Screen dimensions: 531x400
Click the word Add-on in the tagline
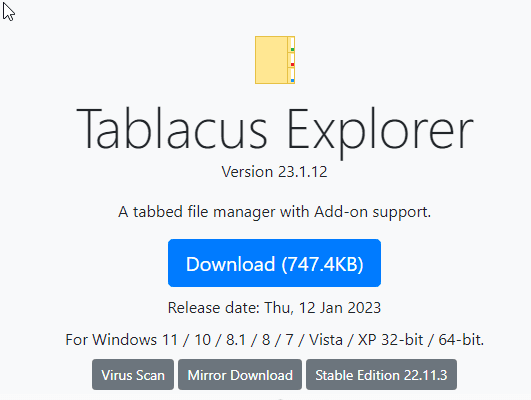(x=341, y=212)
